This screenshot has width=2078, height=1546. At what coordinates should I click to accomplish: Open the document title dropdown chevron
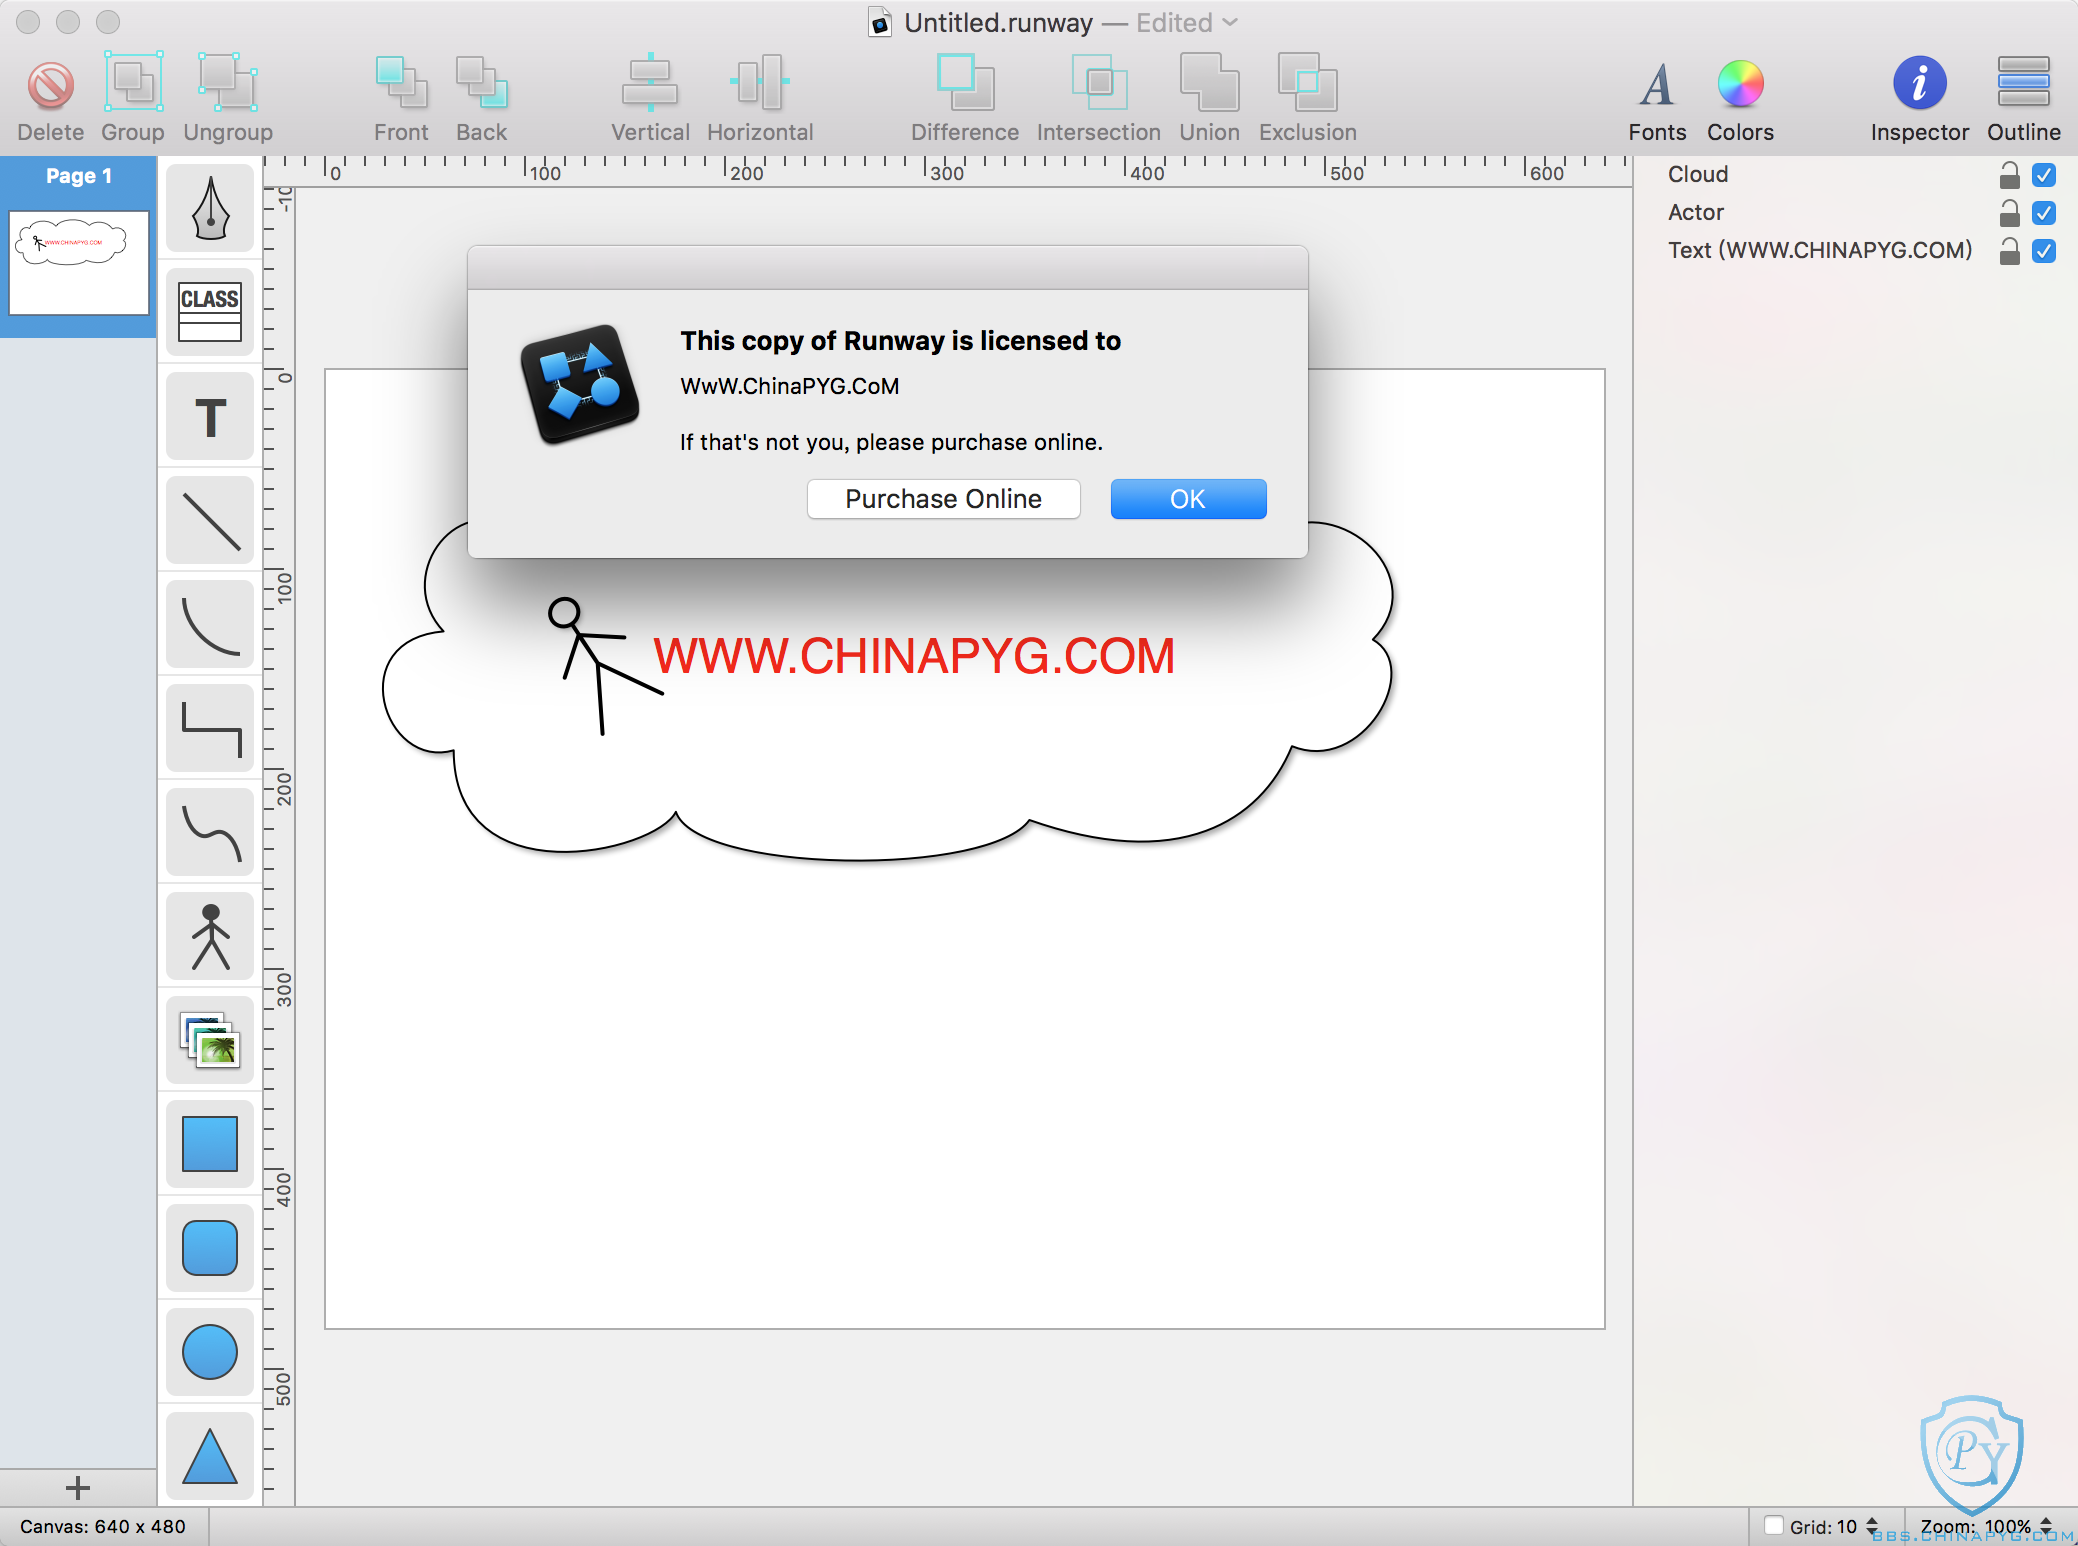[x=1230, y=23]
